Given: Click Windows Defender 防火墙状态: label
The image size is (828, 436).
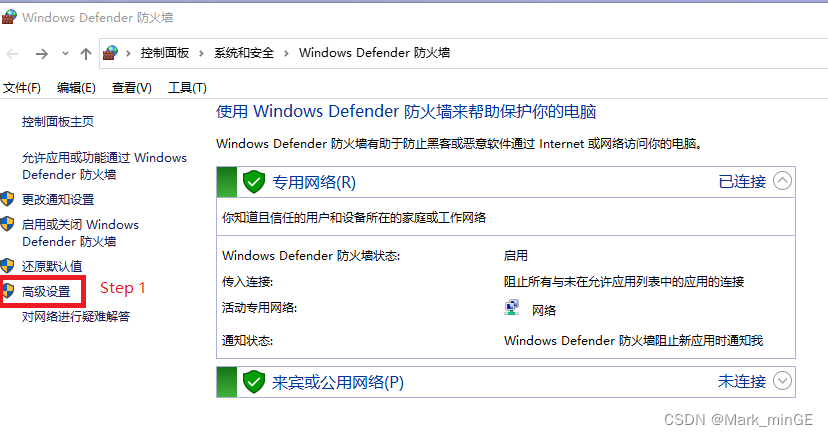Looking at the screenshot, I should click(x=311, y=256).
